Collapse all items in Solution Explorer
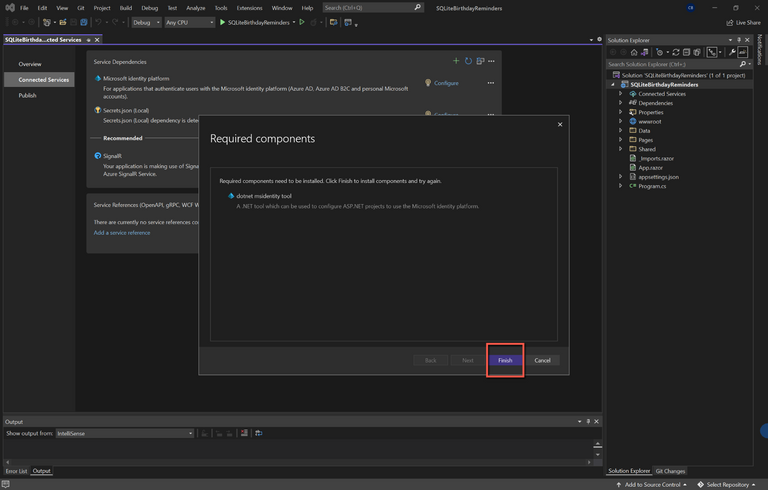Screen dimensions: 768x490 [688, 52]
